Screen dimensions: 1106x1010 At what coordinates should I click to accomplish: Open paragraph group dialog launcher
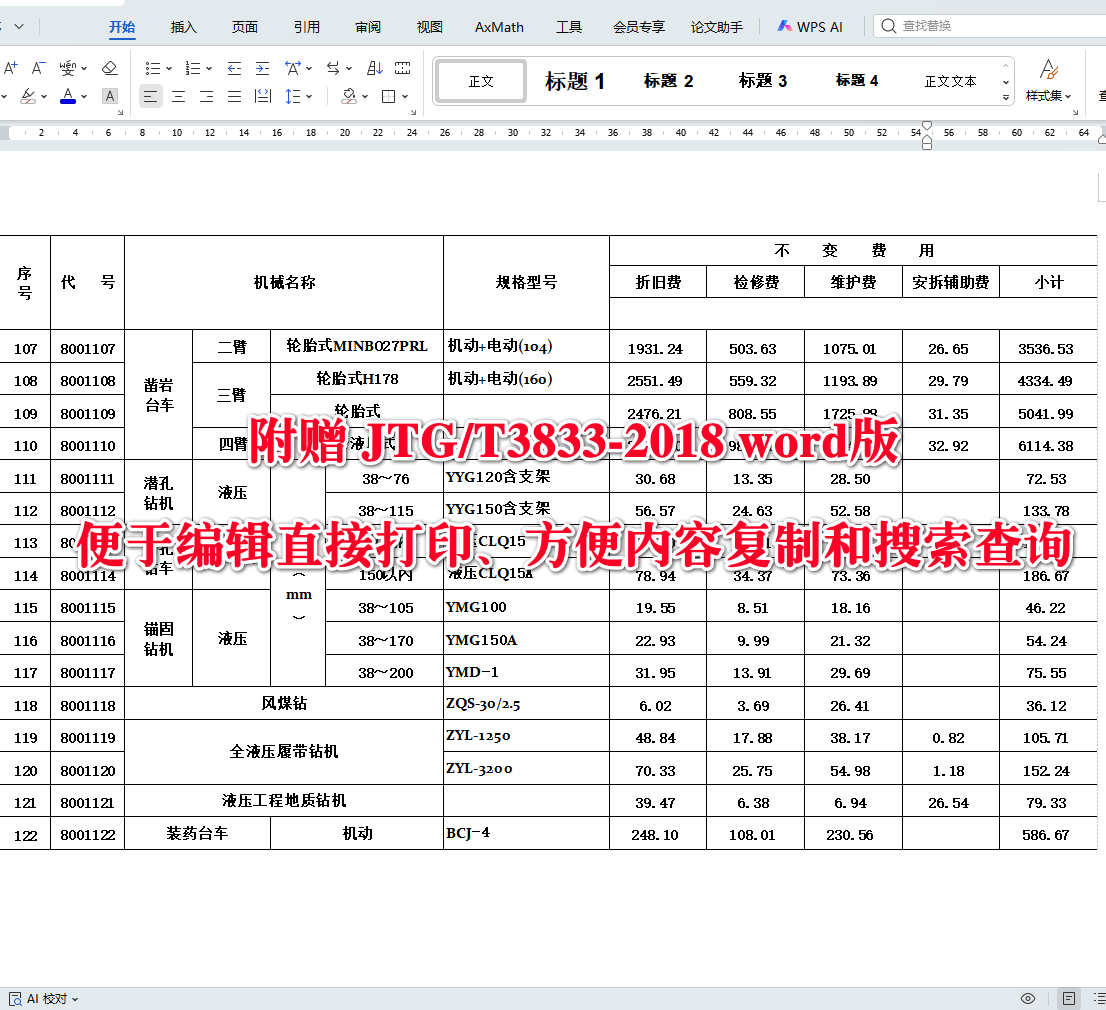coord(413,112)
